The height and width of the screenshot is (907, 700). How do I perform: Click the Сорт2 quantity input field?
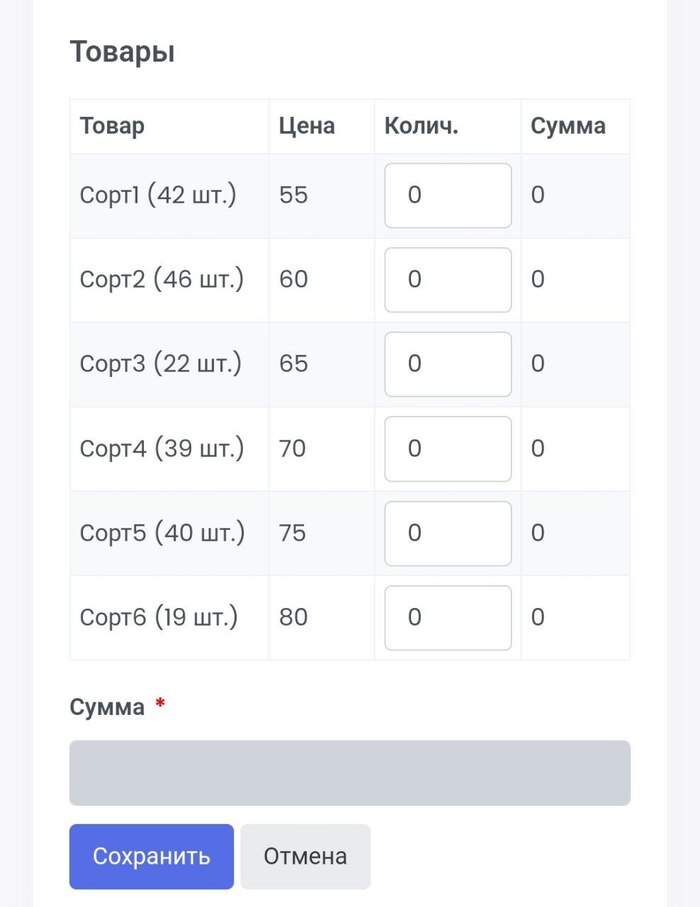coord(448,280)
